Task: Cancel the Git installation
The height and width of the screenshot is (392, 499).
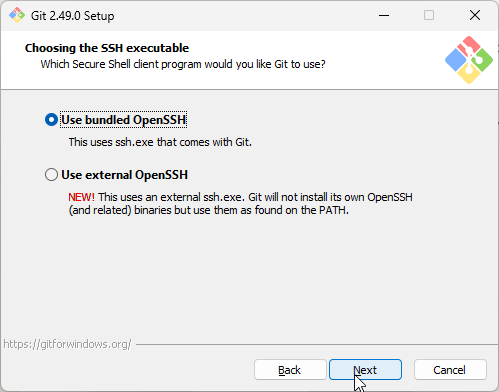Action: point(450,370)
